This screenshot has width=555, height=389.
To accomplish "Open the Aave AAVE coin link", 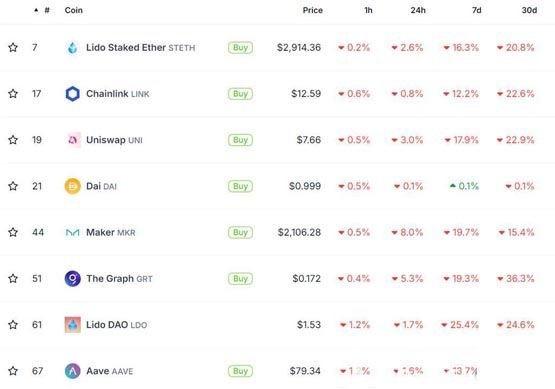I will [x=110, y=371].
